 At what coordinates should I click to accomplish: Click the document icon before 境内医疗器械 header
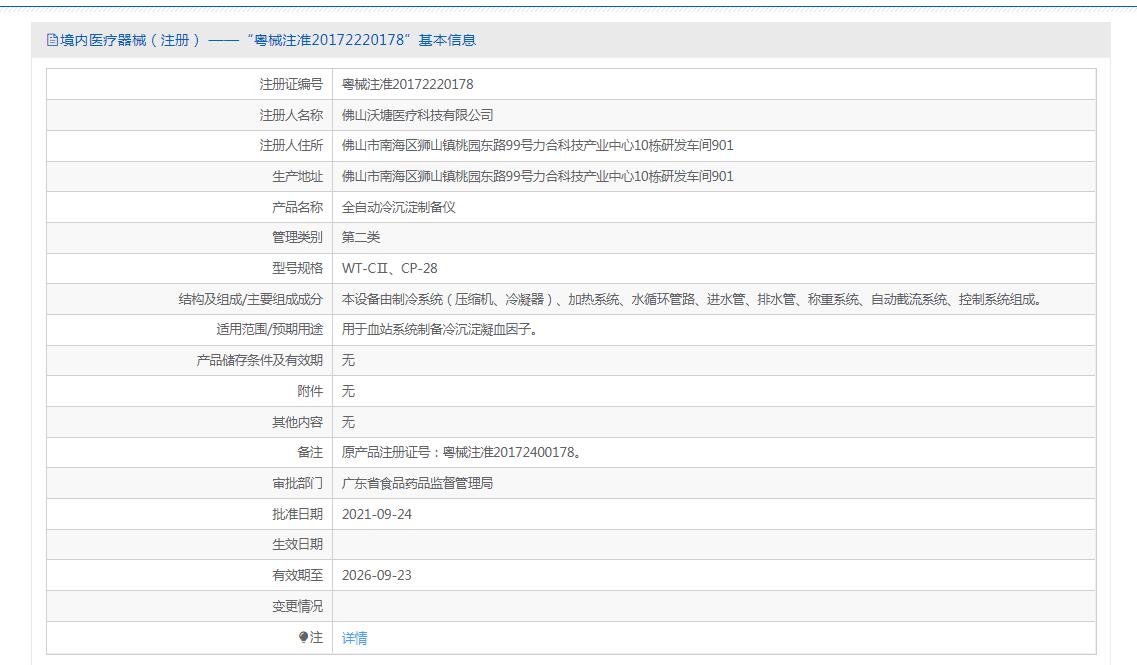(52, 40)
